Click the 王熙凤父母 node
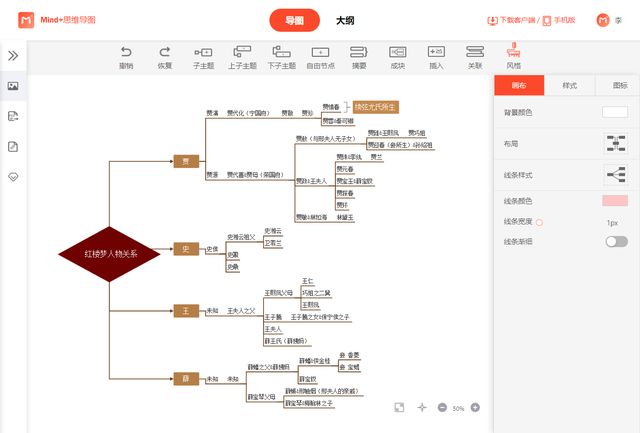640x433 pixels. coord(278,293)
